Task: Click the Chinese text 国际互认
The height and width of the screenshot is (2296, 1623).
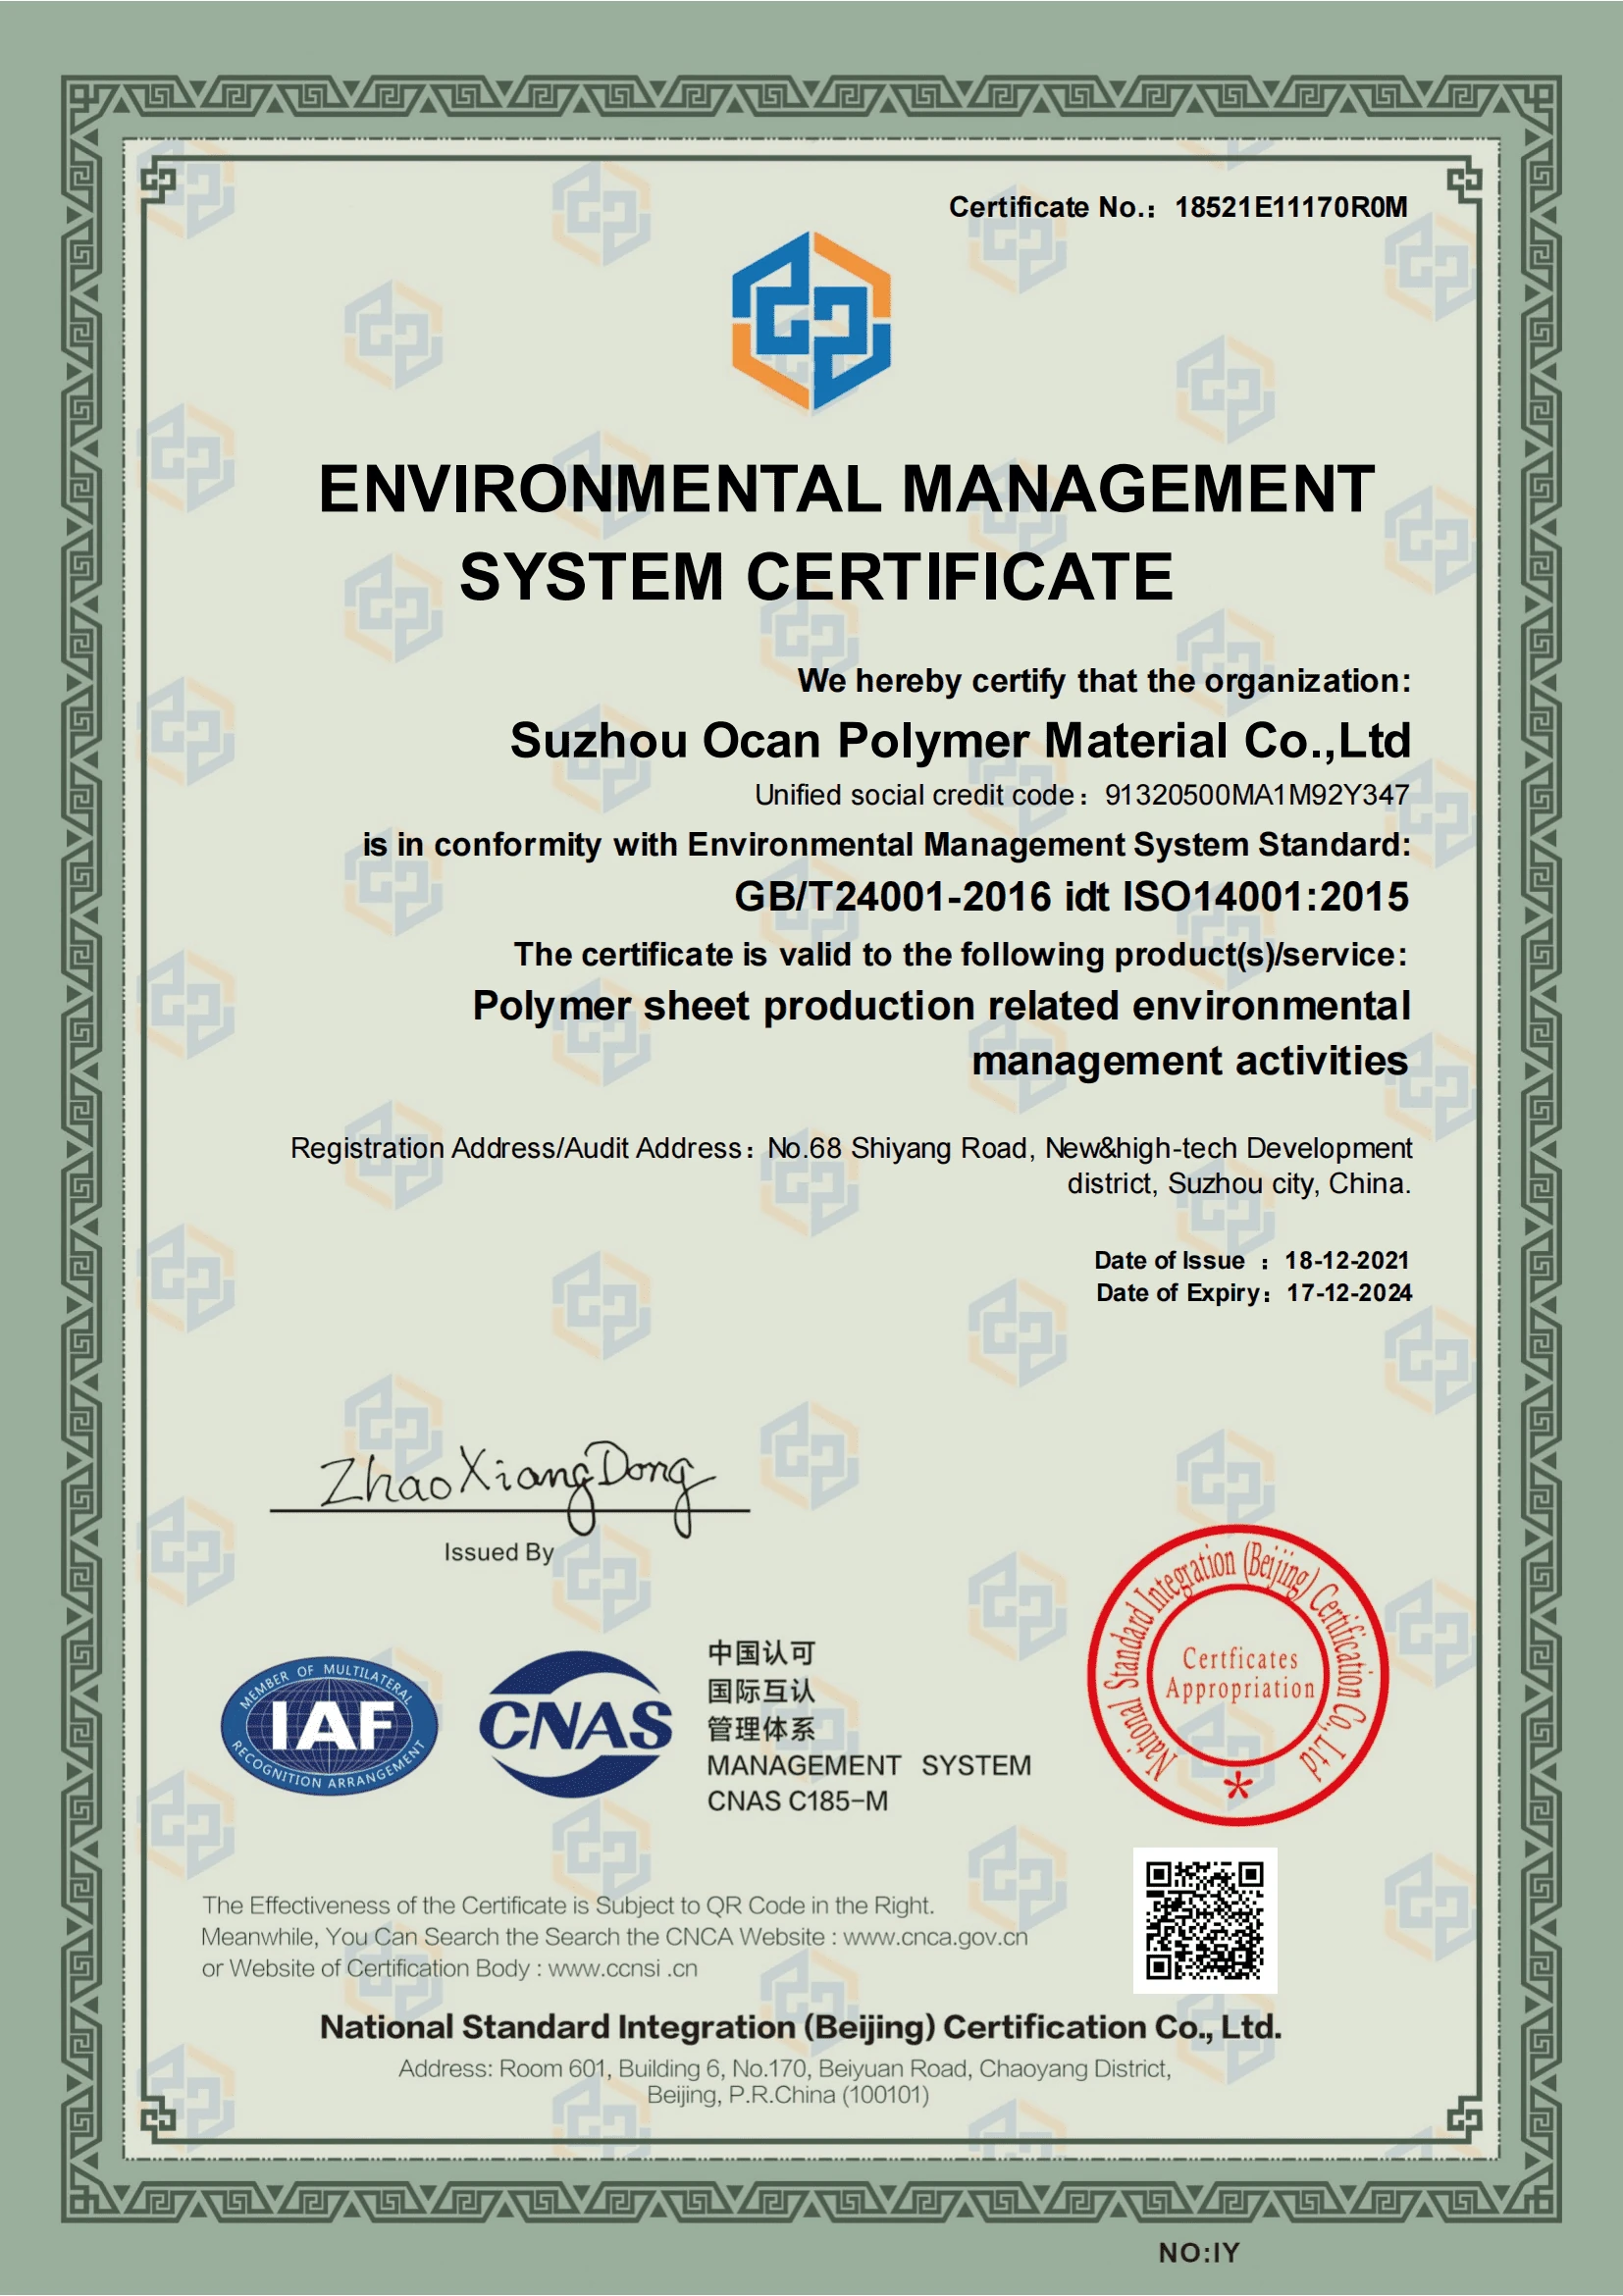Action: point(761,1691)
